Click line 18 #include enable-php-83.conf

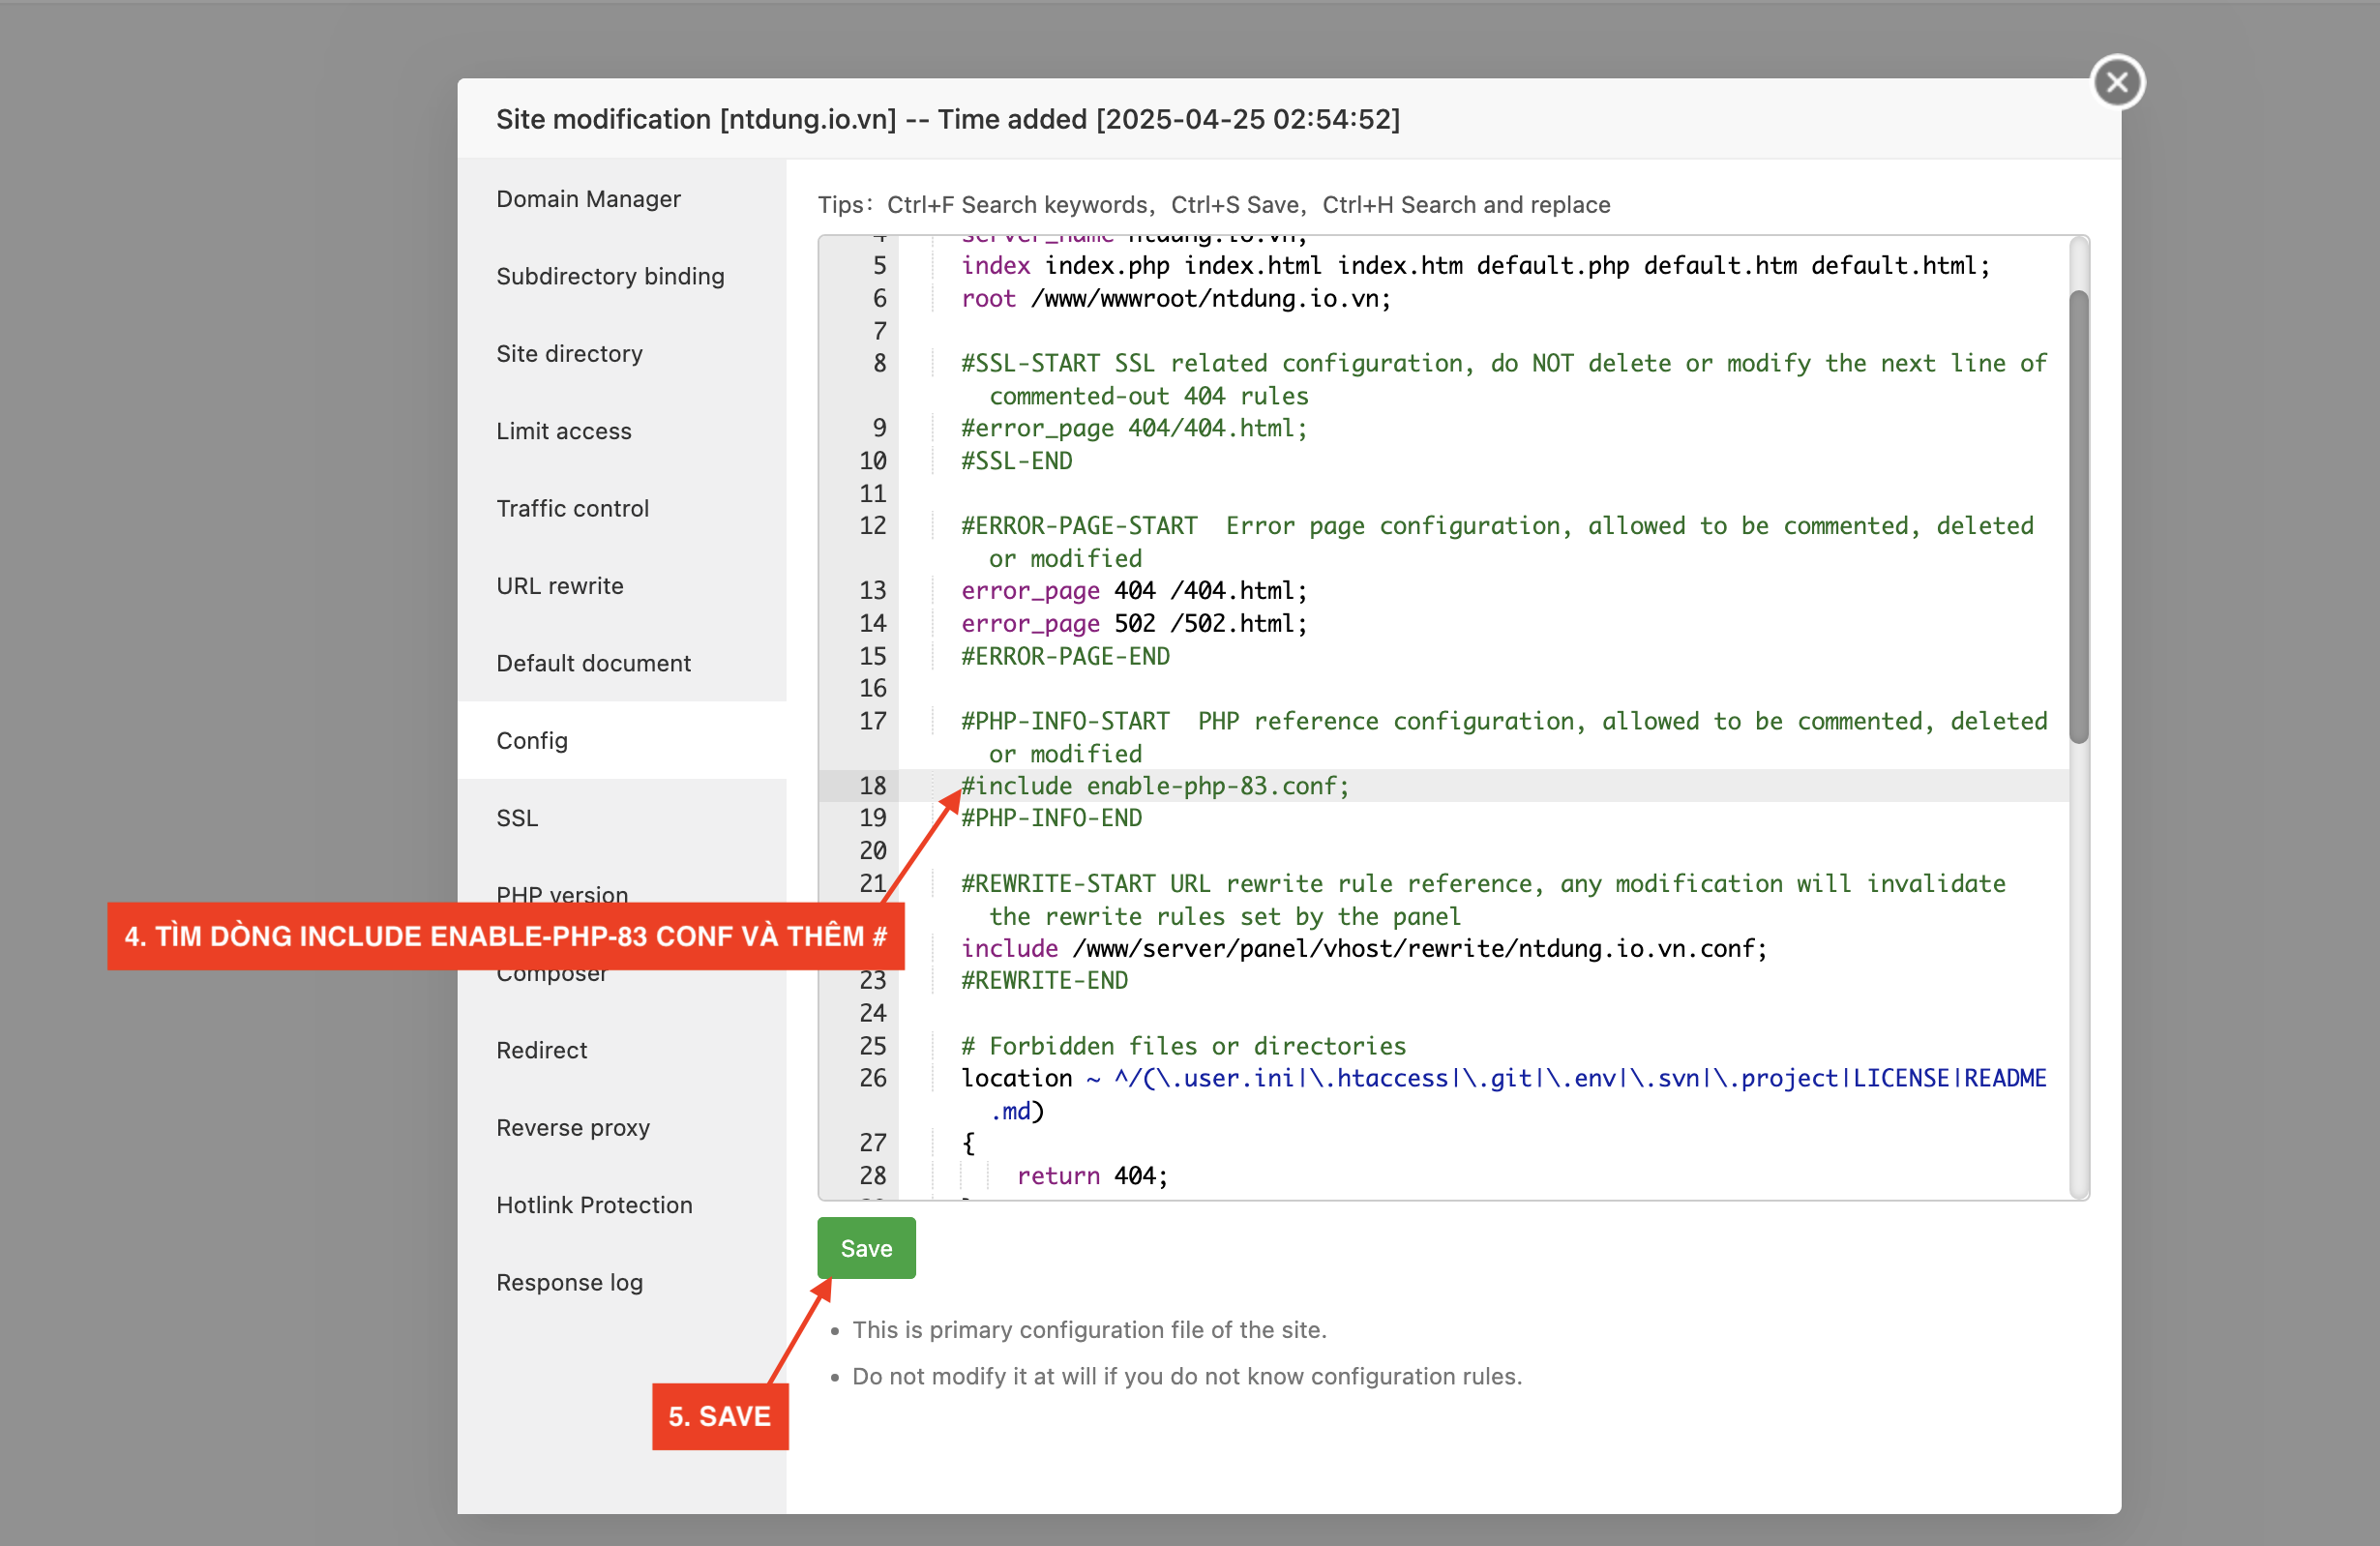(1155, 786)
